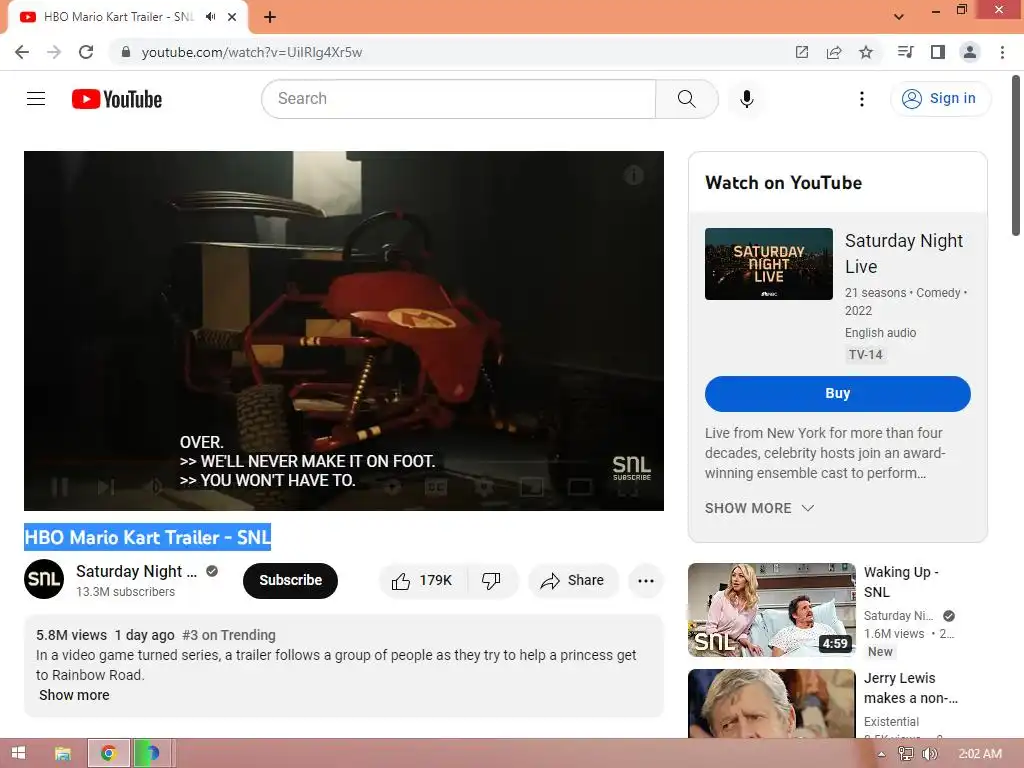1024x768 pixels.
Task: Share this page from address bar
Action: pos(834,52)
